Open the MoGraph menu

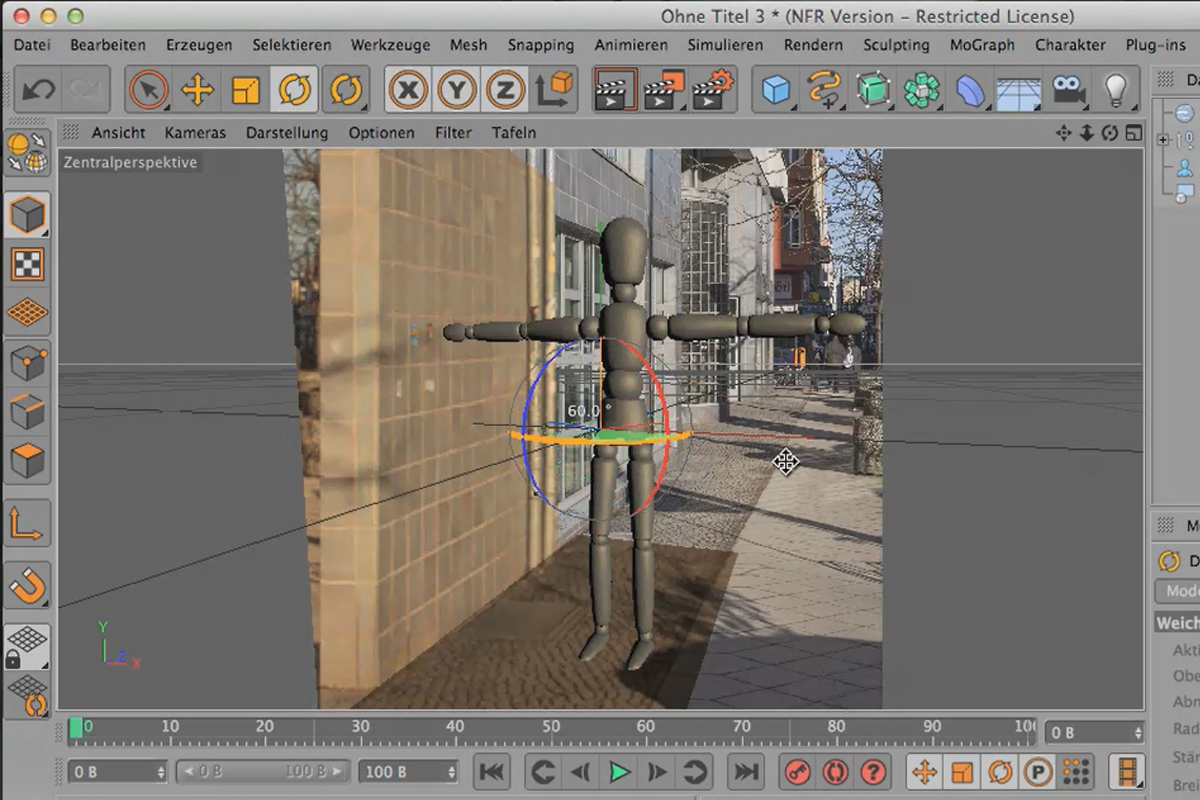click(x=982, y=45)
